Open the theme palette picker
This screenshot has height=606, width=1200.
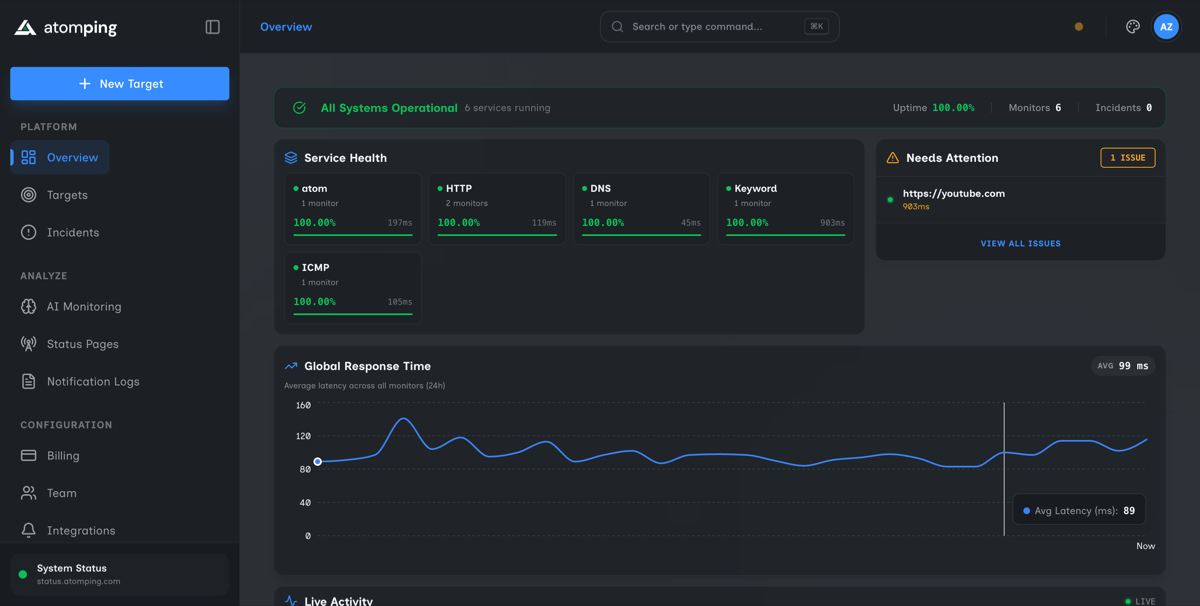point(1132,26)
